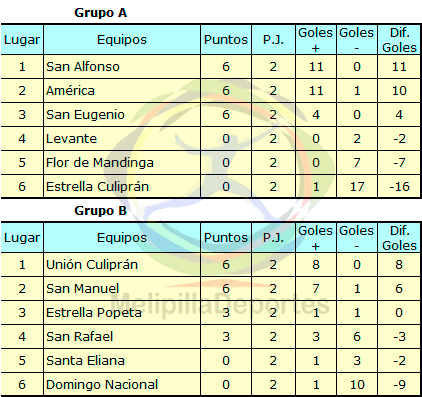
Task: Click Flor de Mandinga team cell
Action: (x=122, y=163)
